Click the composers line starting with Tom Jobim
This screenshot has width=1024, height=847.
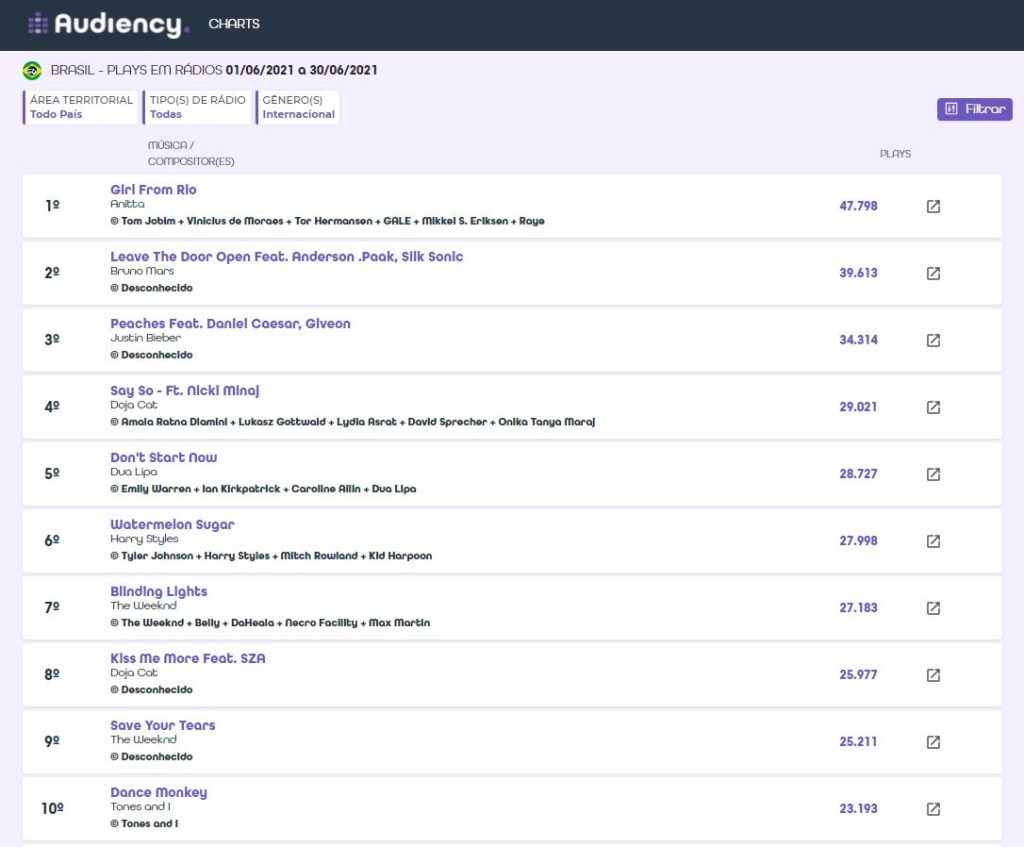[x=327, y=221]
